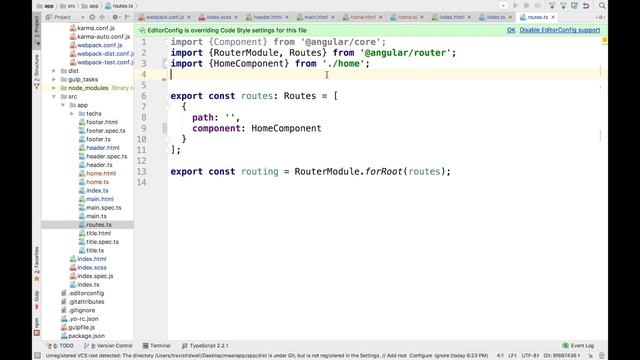Viewport: 640px width, 360px height.
Task: Select index.spec.js file
Action: click(x=91, y=276)
